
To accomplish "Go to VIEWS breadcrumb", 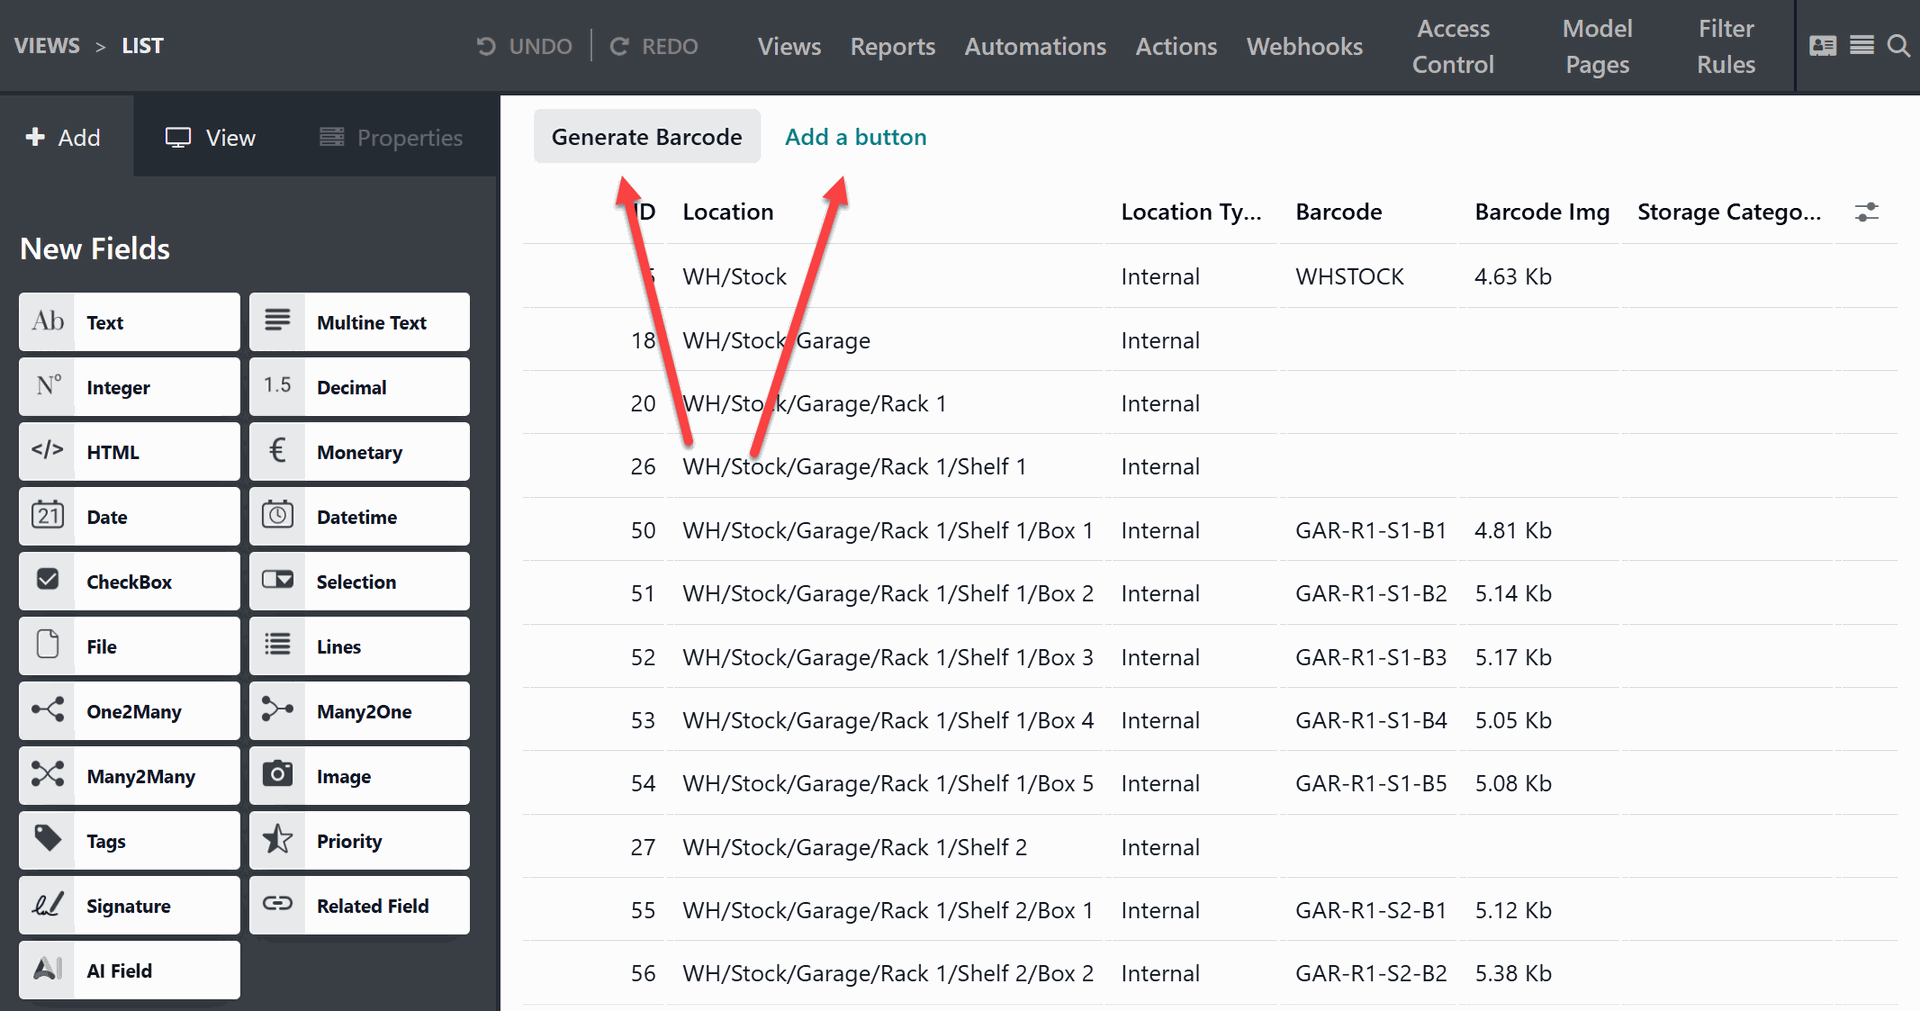I will click(x=47, y=46).
